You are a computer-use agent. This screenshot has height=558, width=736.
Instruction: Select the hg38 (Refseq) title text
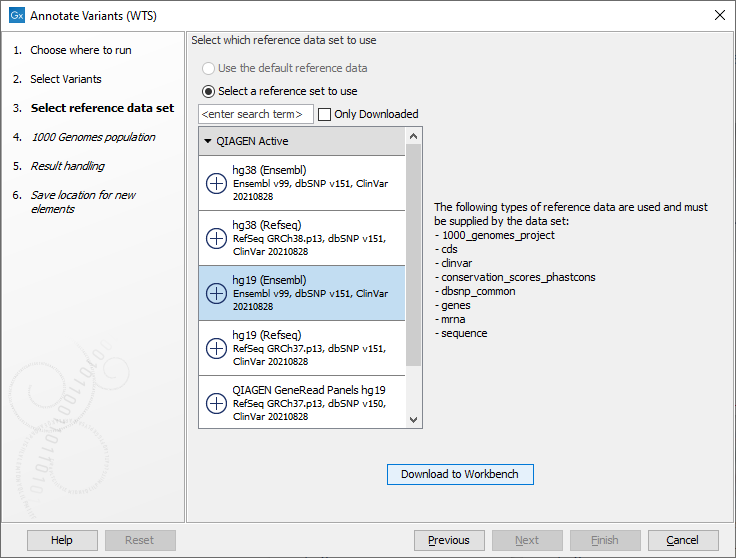click(267, 225)
